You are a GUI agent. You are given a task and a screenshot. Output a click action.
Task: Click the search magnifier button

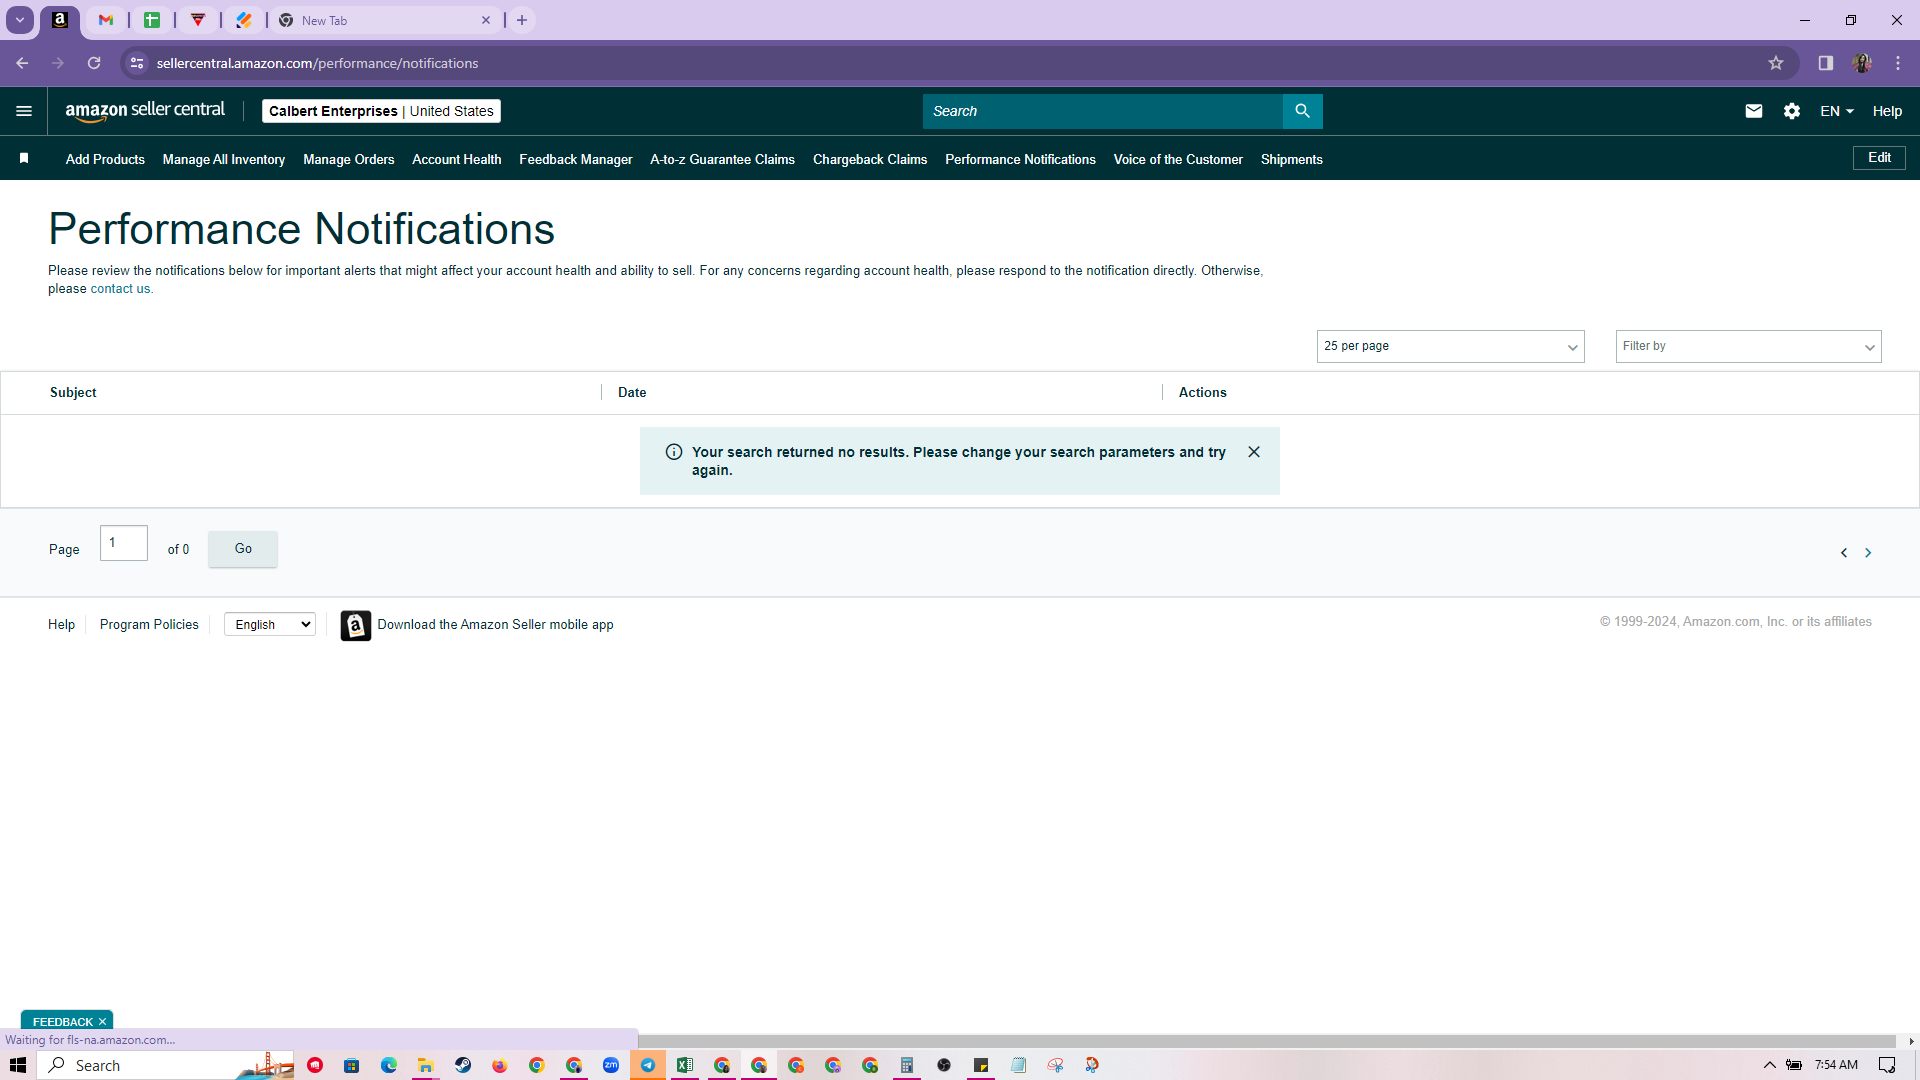point(1302,111)
